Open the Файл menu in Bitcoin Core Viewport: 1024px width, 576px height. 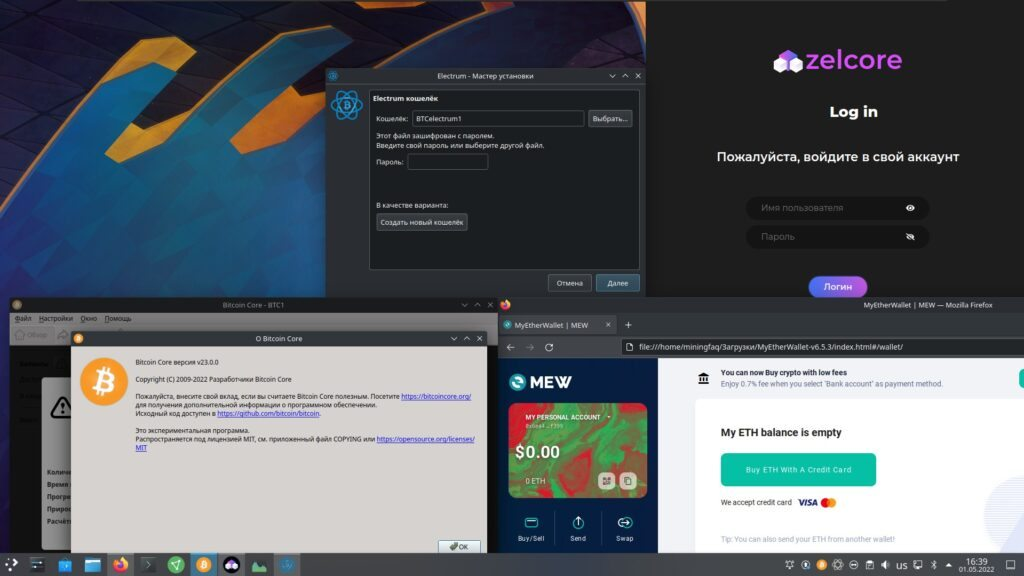(23, 319)
